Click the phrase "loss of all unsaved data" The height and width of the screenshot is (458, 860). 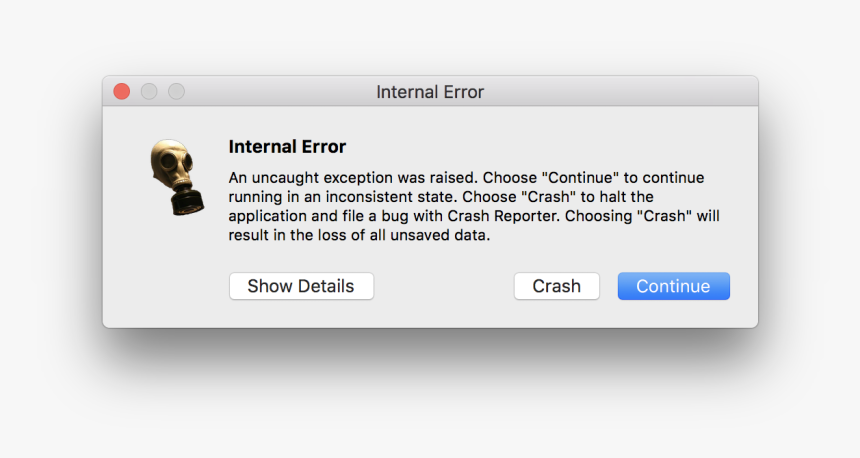[x=402, y=235]
